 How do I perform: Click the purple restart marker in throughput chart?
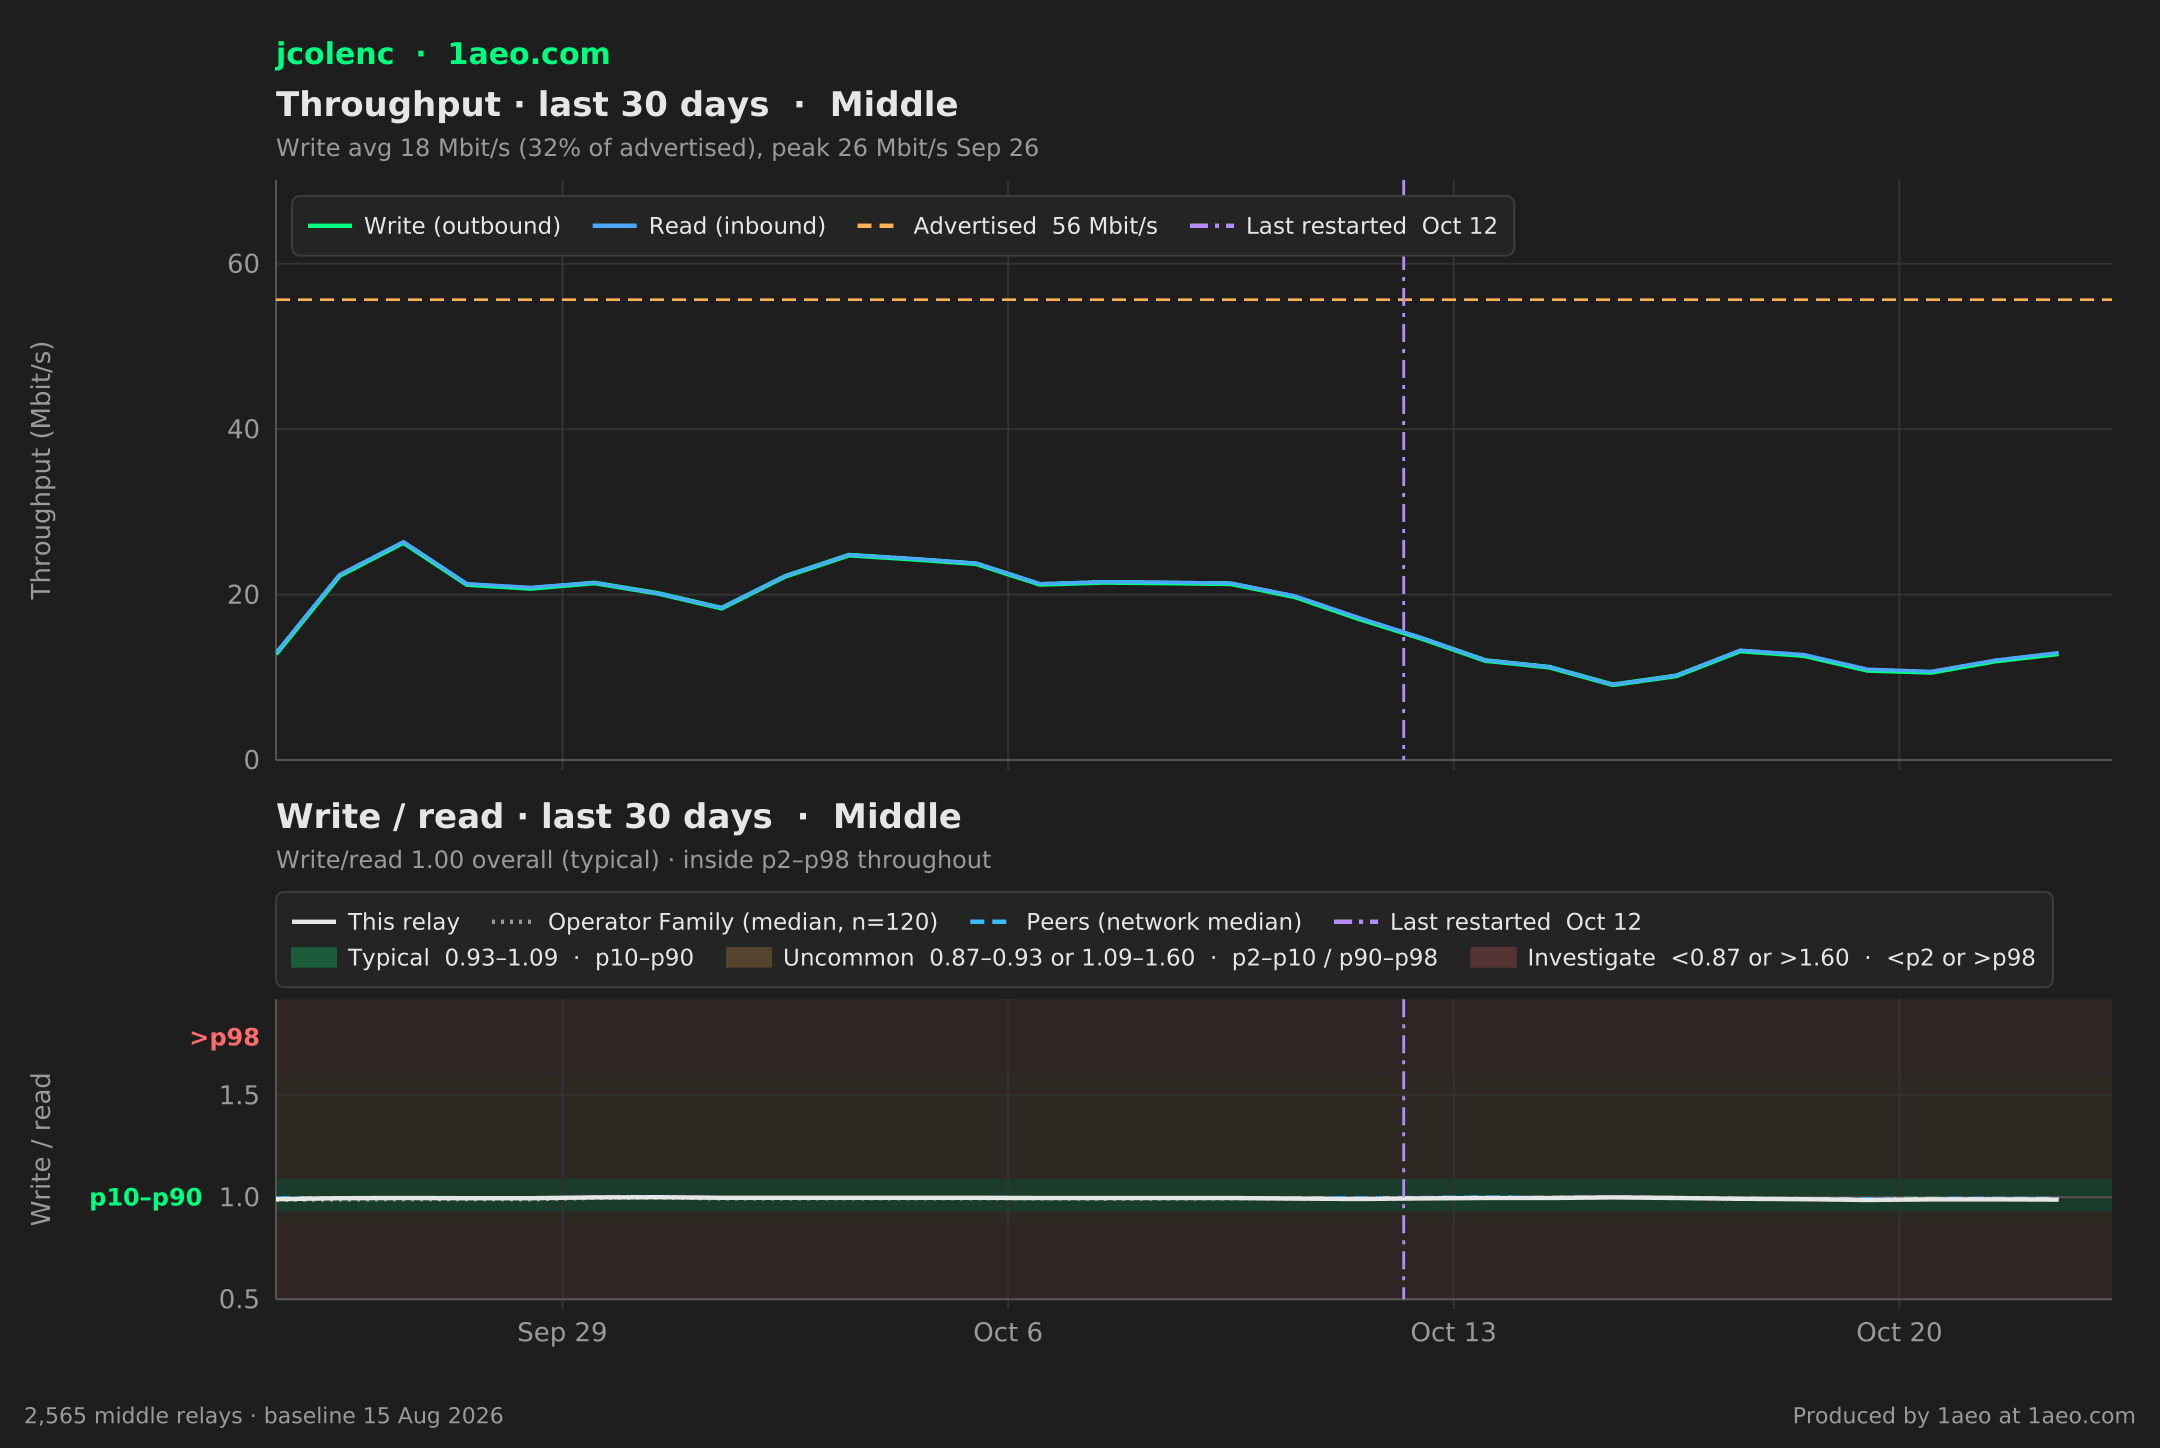(1404, 470)
